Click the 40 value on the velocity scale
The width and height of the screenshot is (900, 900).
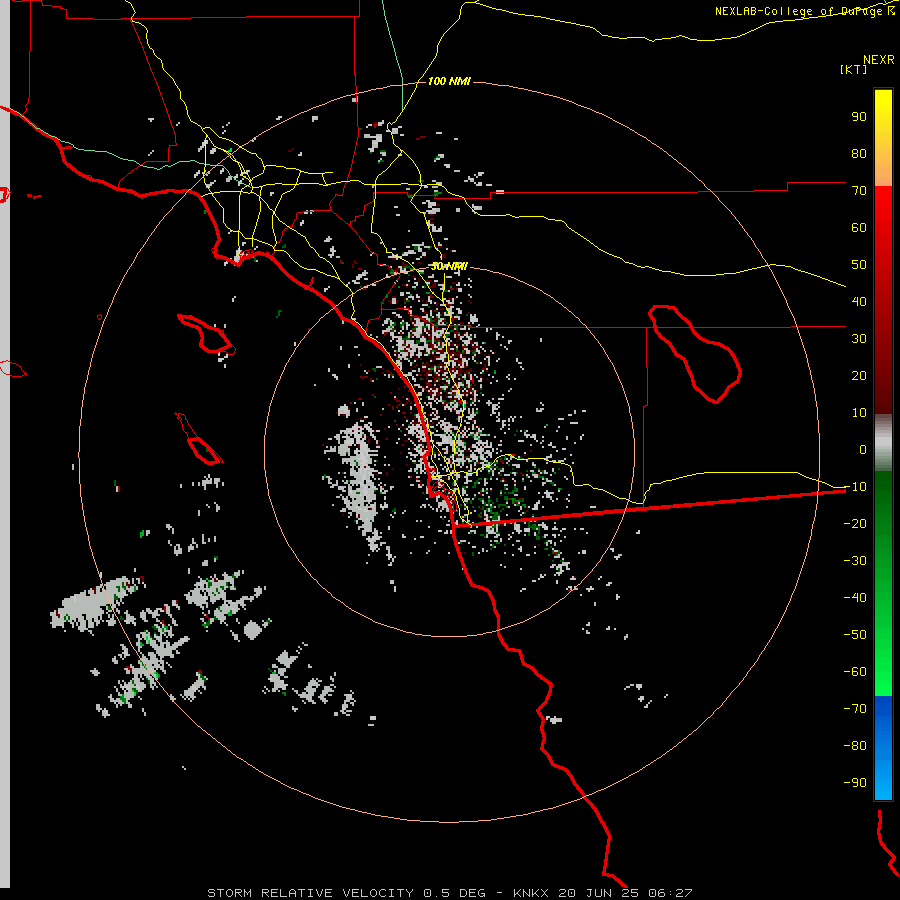(x=859, y=301)
